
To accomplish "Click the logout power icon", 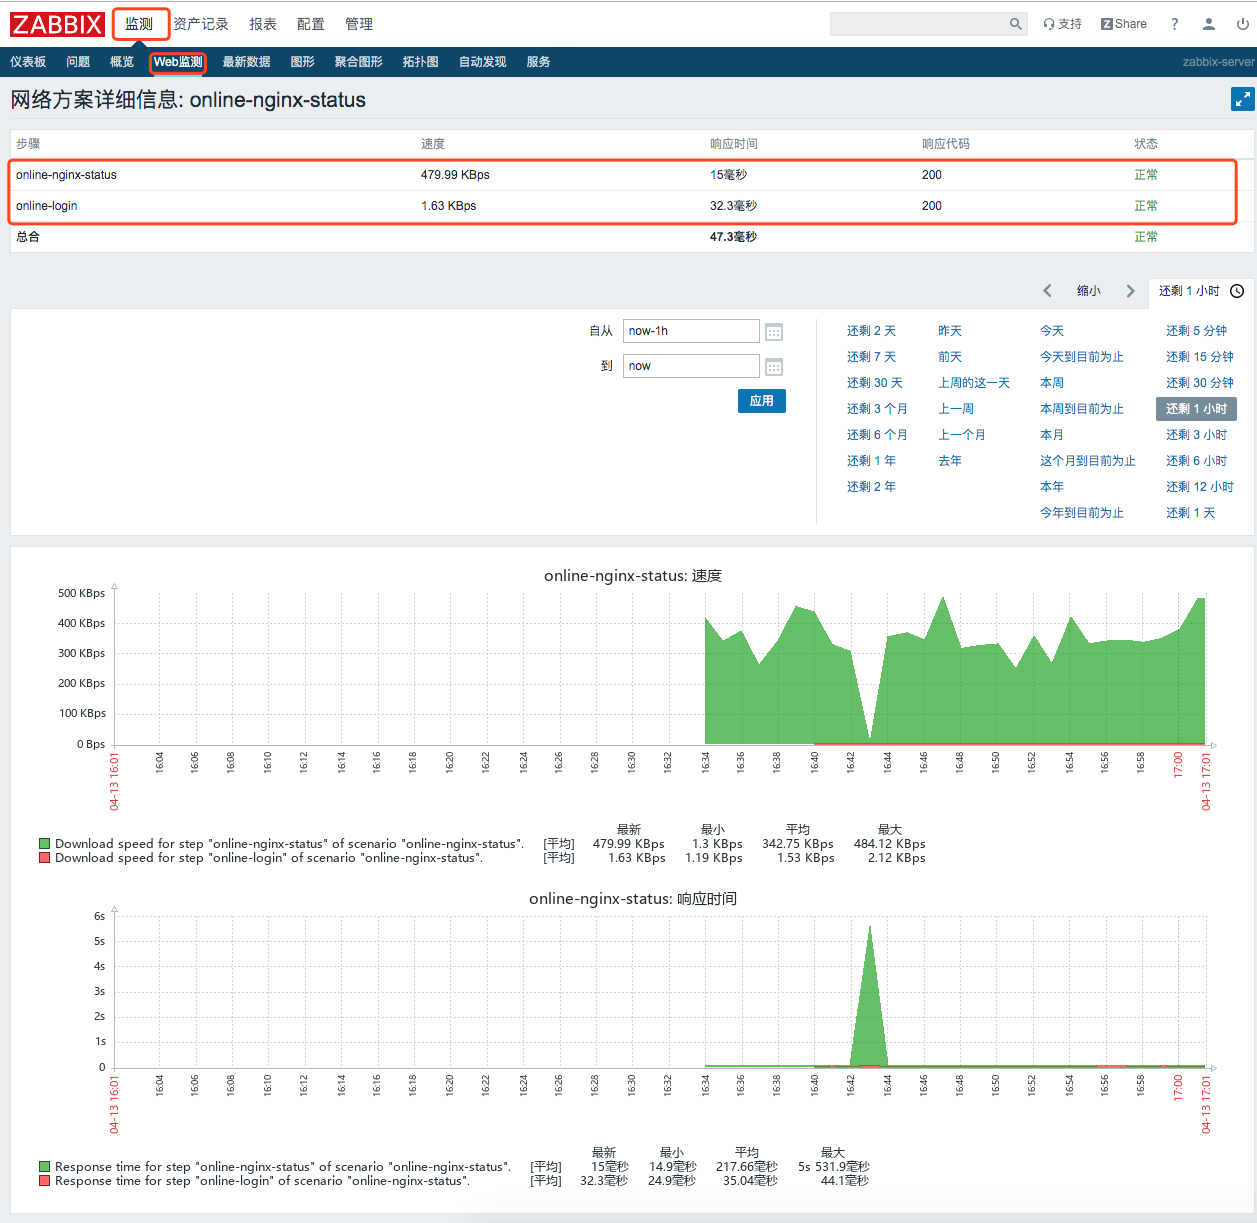I will [x=1242, y=24].
